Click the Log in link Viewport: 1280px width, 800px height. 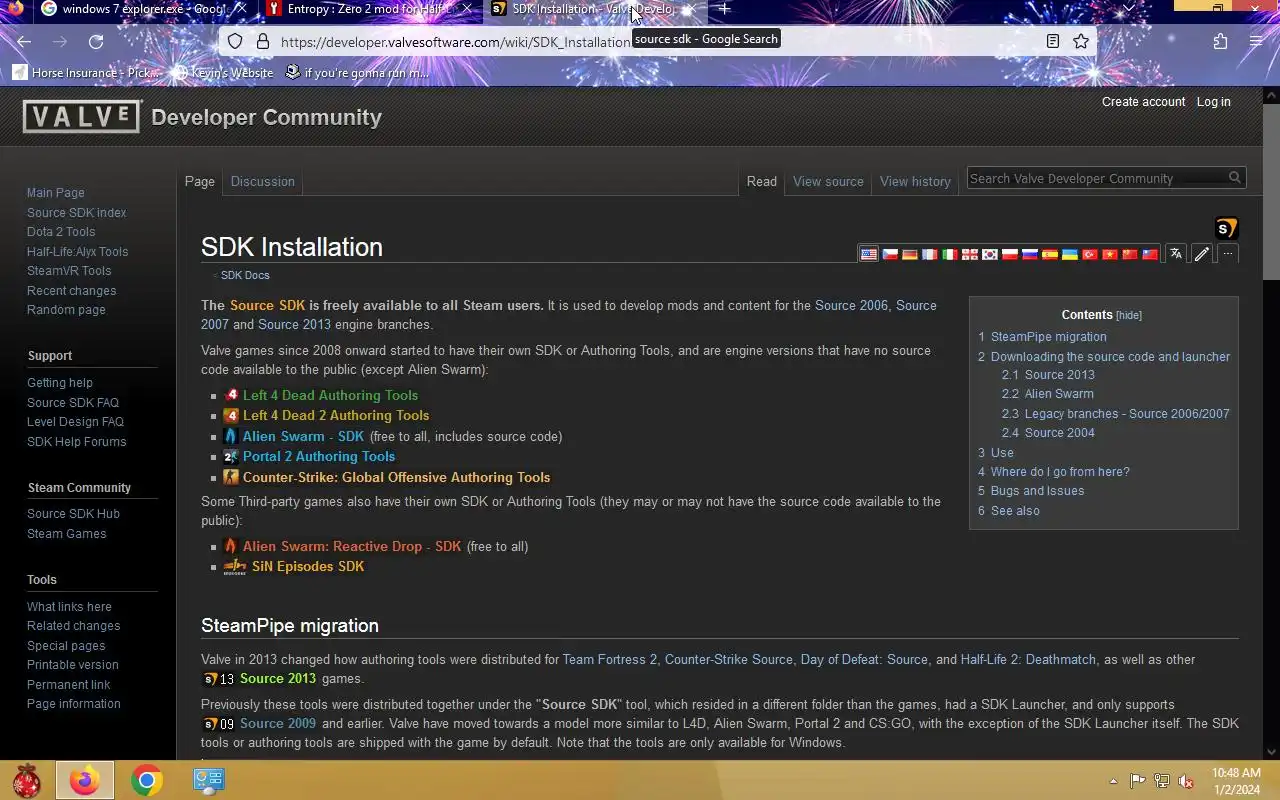[x=1214, y=102]
